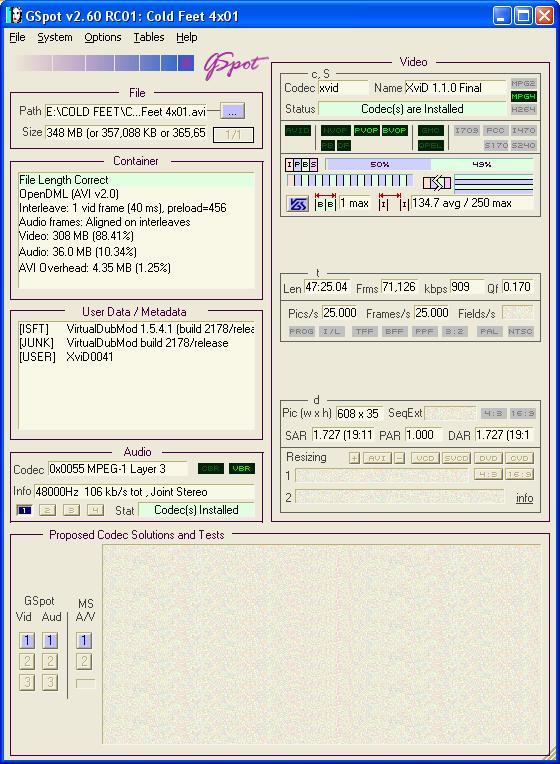Click the H264 indicator badge
This screenshot has height=764, width=560.
pos(523,110)
